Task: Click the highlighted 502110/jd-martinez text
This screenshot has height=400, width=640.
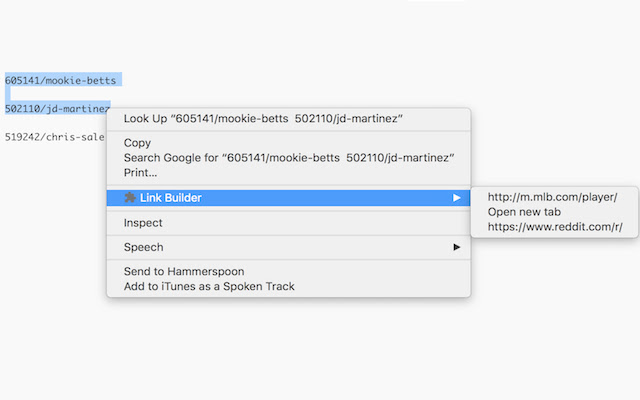Action: point(56,108)
